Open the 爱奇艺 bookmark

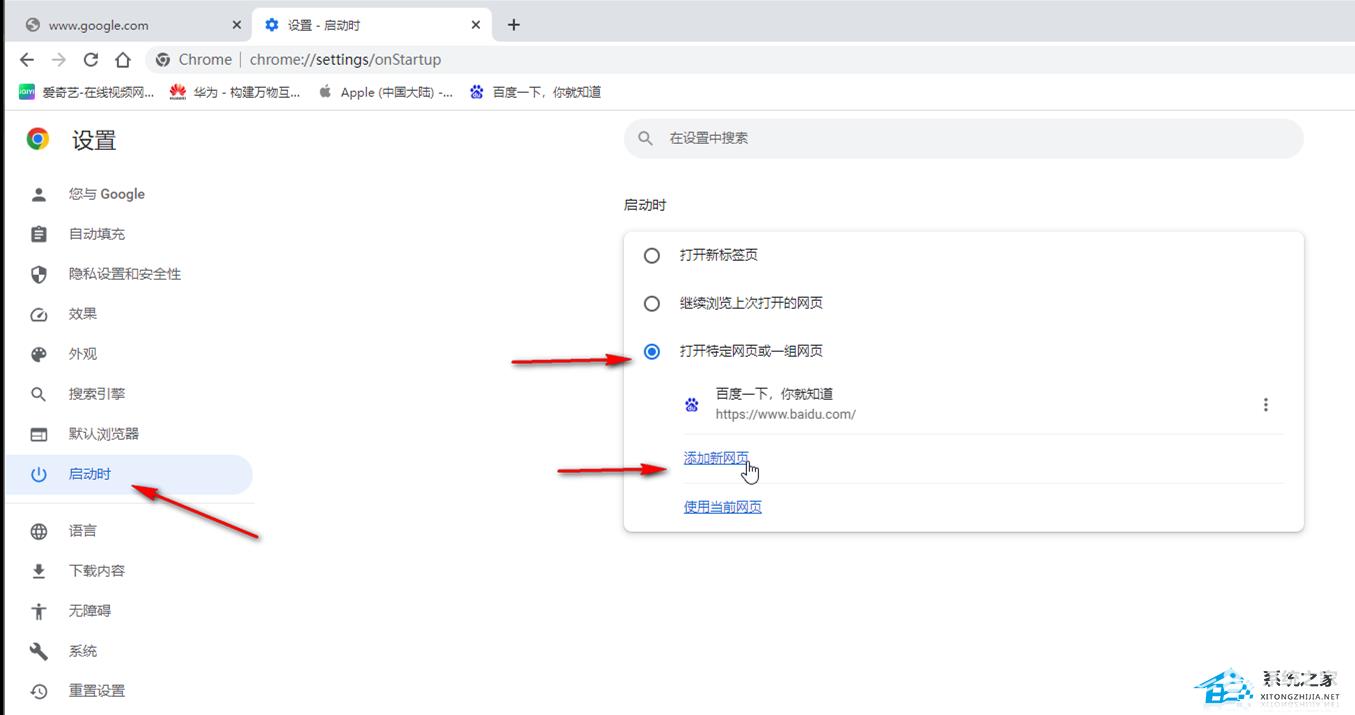pos(87,92)
